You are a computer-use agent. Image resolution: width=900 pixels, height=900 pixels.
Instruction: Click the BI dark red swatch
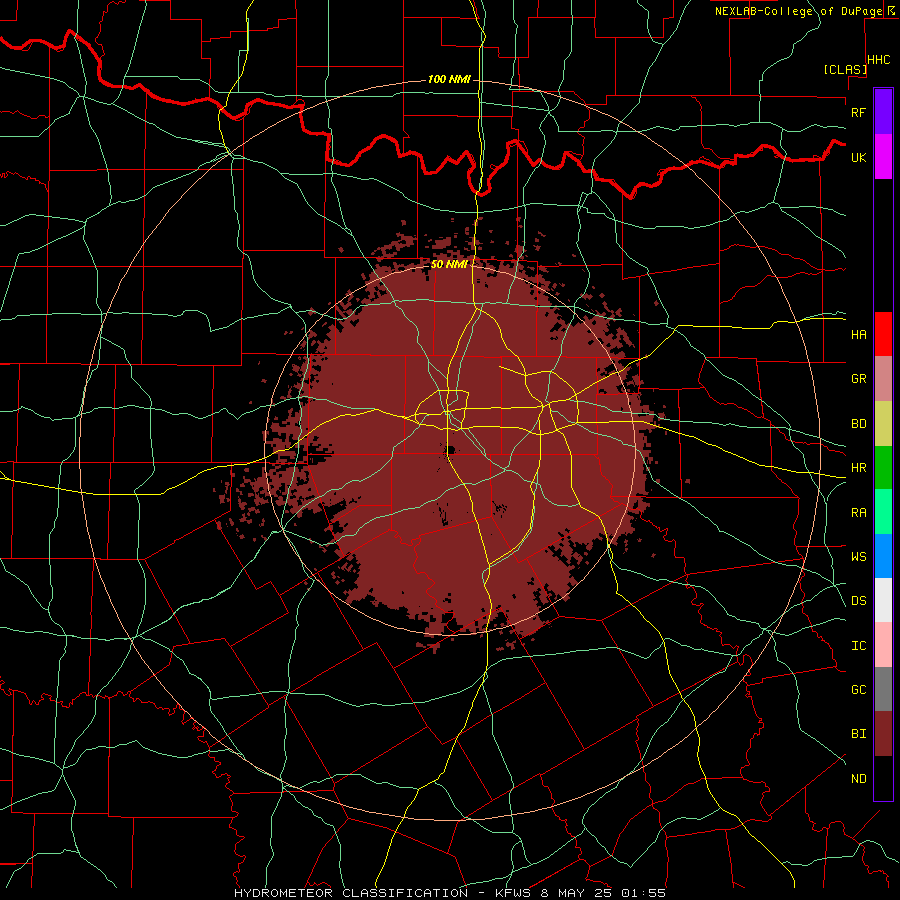coord(883,734)
